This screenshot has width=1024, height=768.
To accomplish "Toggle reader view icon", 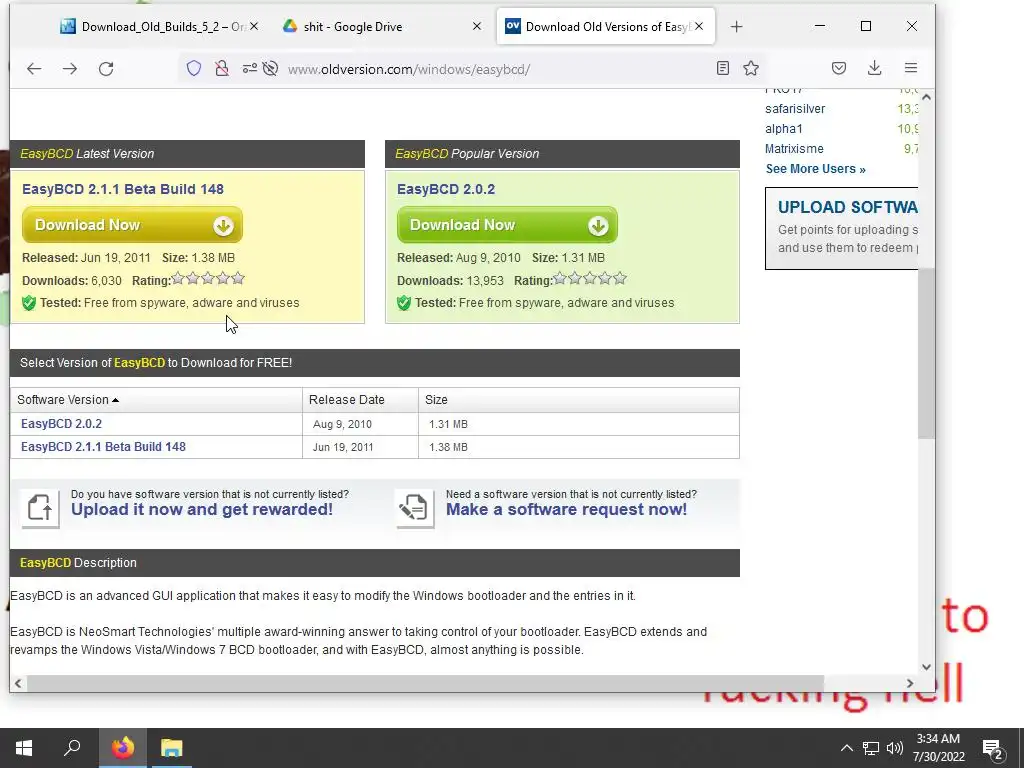I will tap(722, 68).
